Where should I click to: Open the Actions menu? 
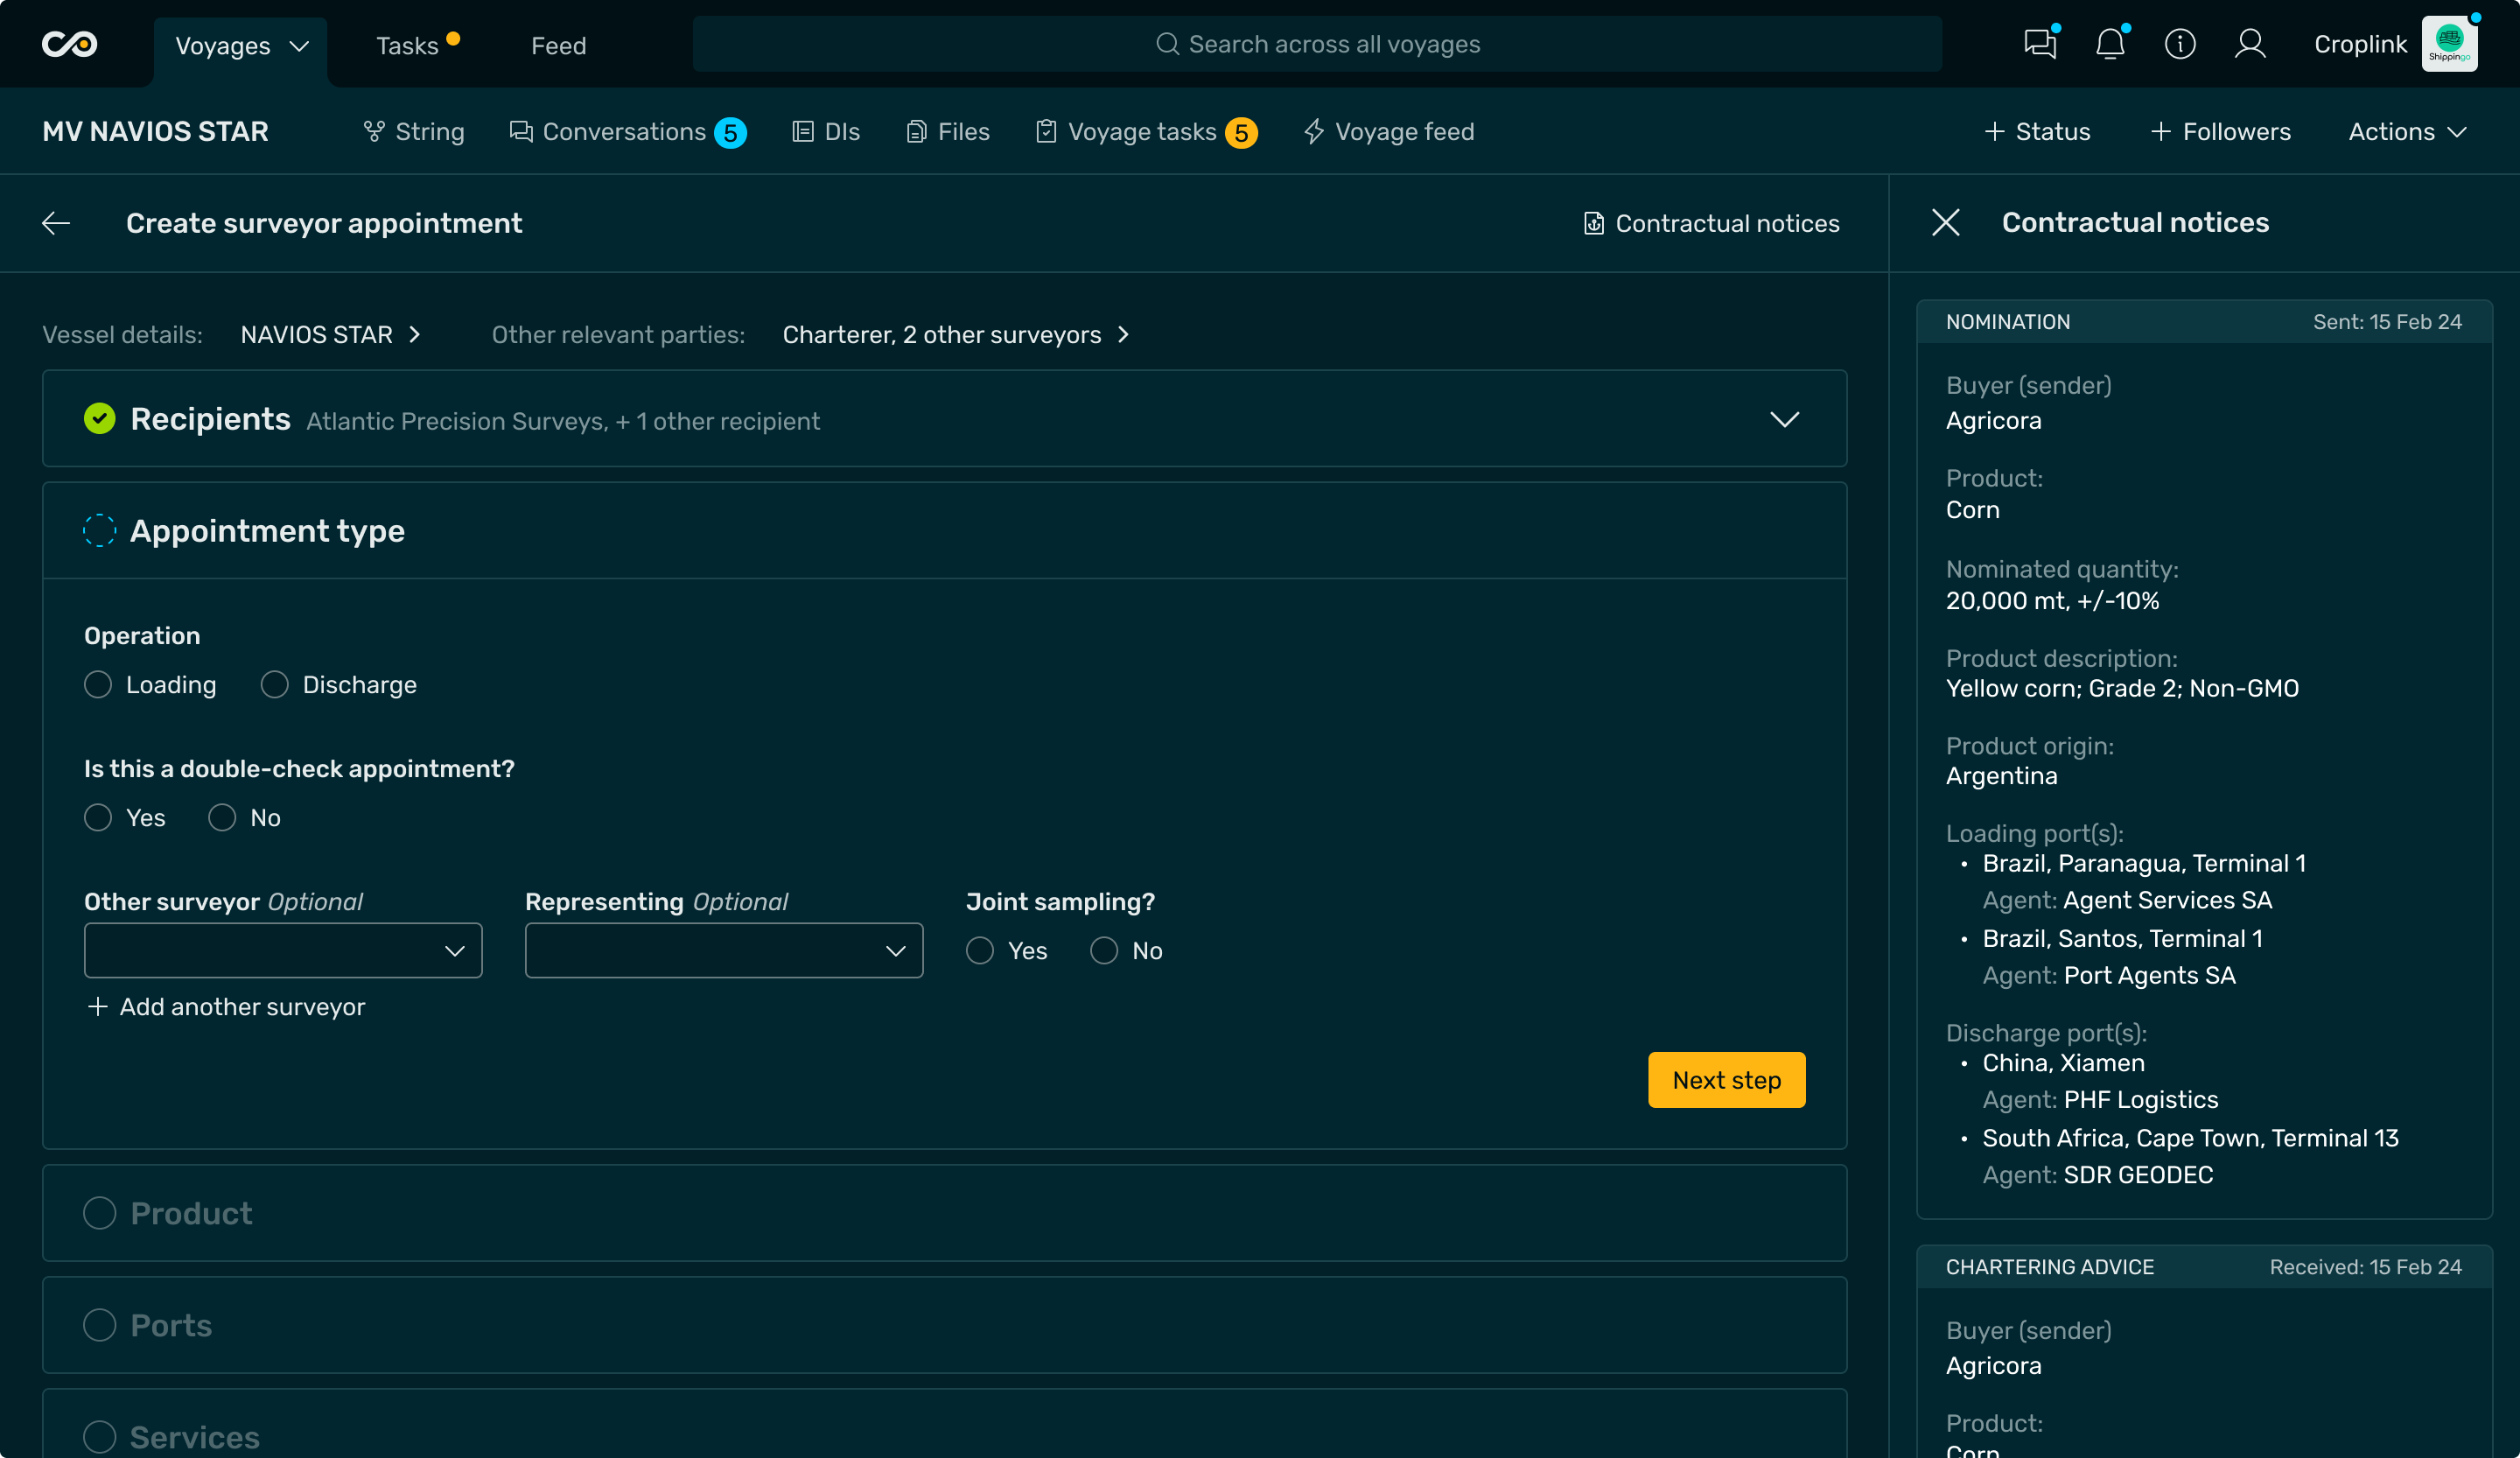pyautogui.click(x=2406, y=132)
